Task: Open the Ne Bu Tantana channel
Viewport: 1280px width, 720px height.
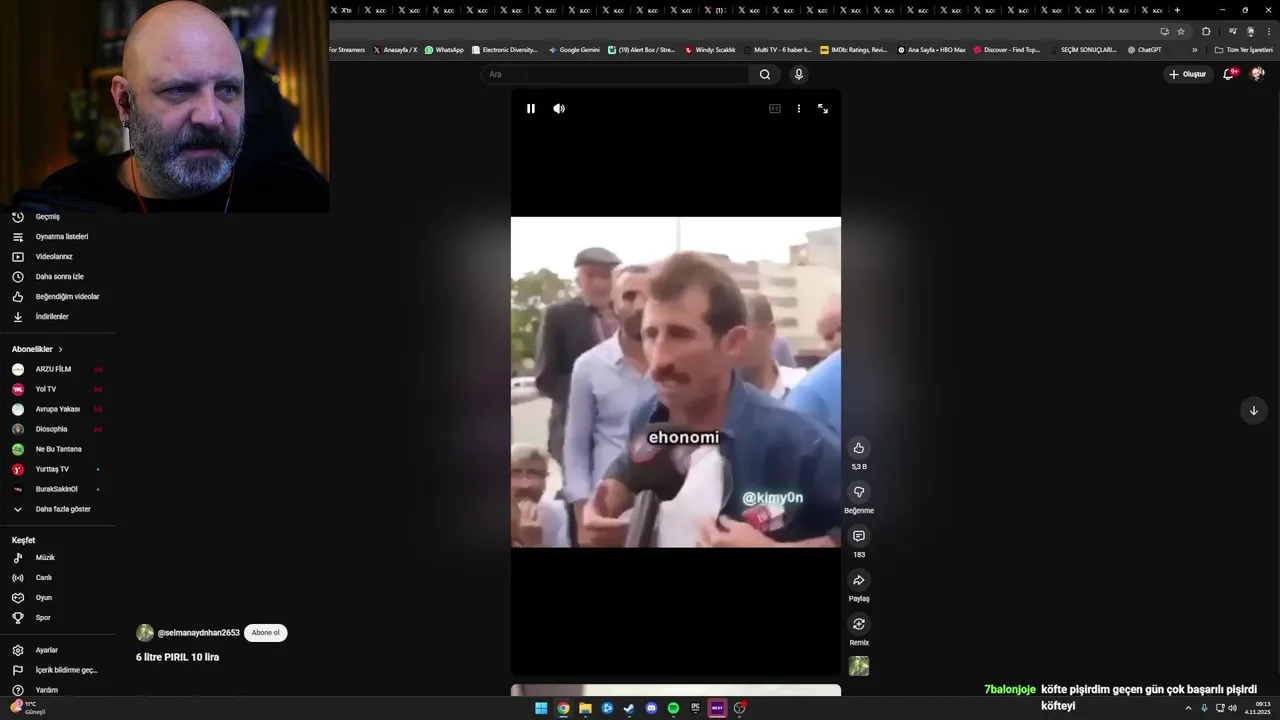Action: (59, 449)
